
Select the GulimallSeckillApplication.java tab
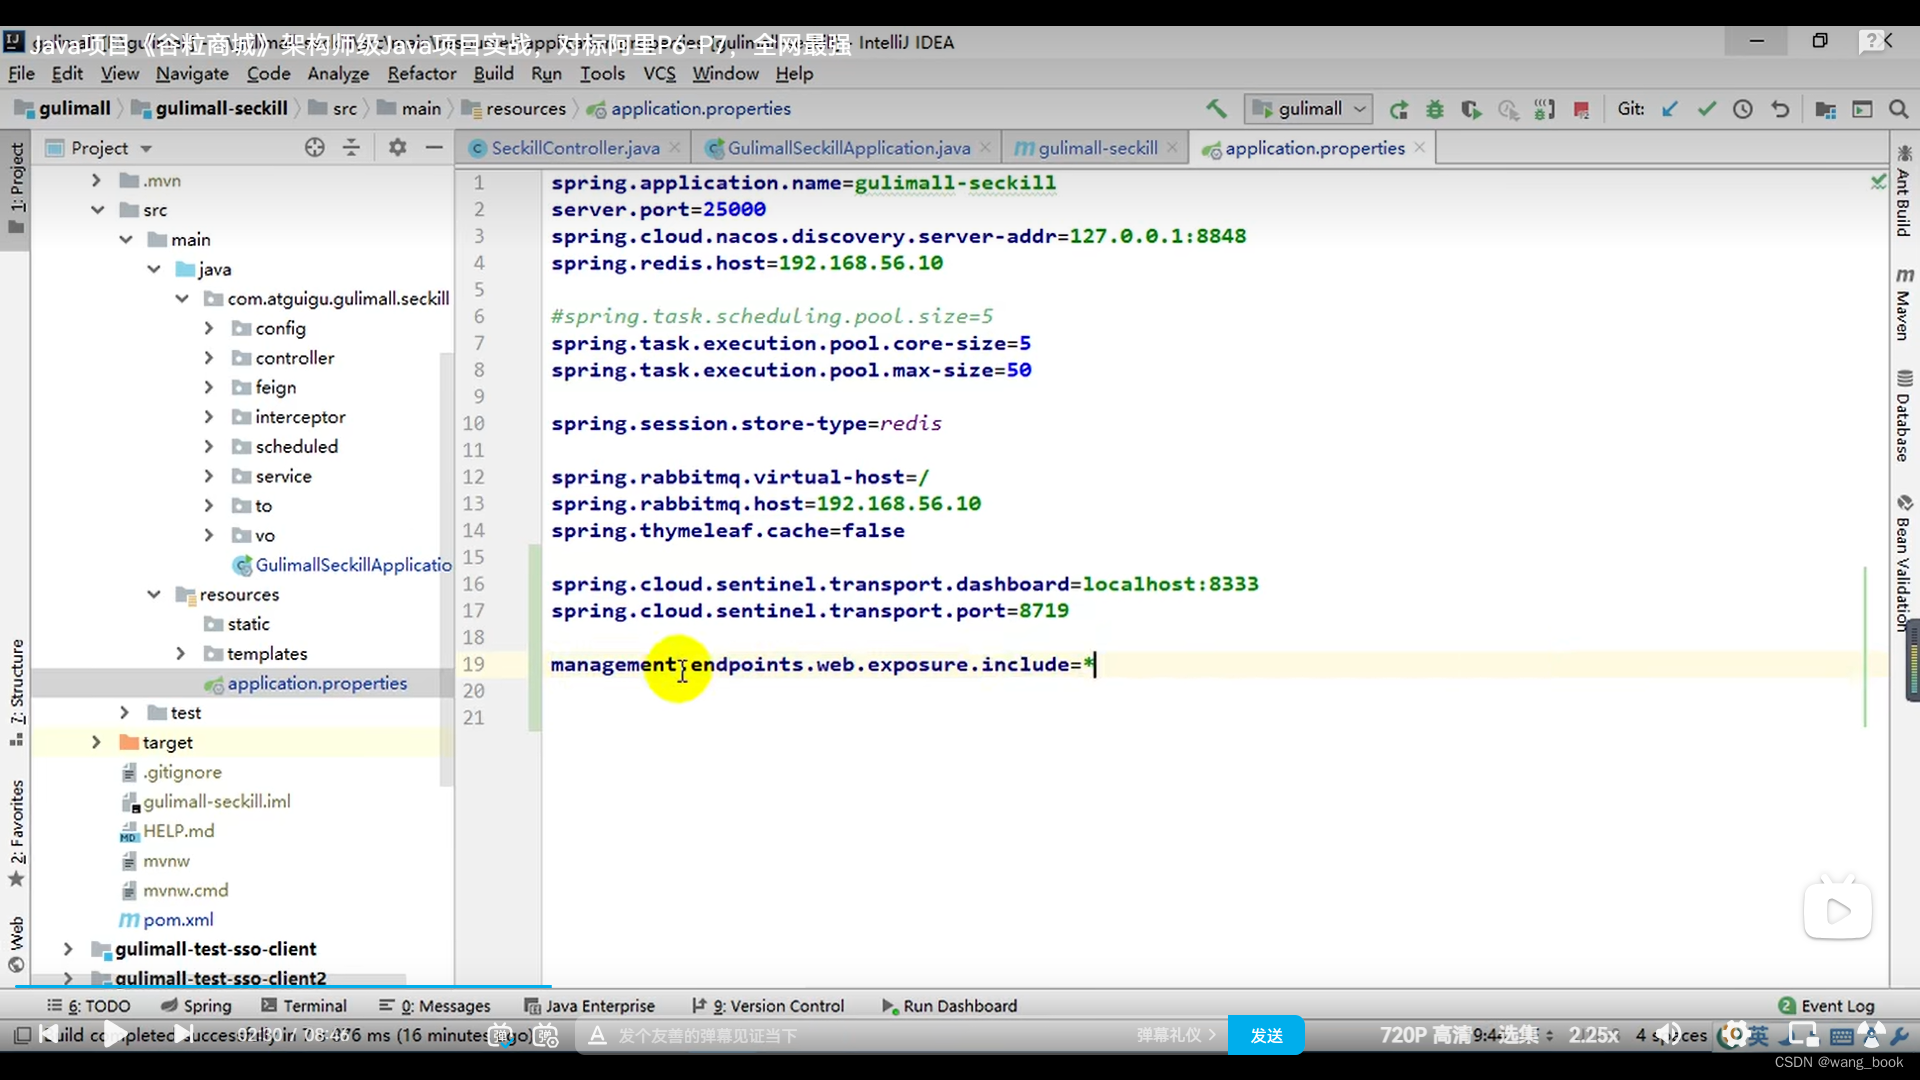(x=848, y=148)
